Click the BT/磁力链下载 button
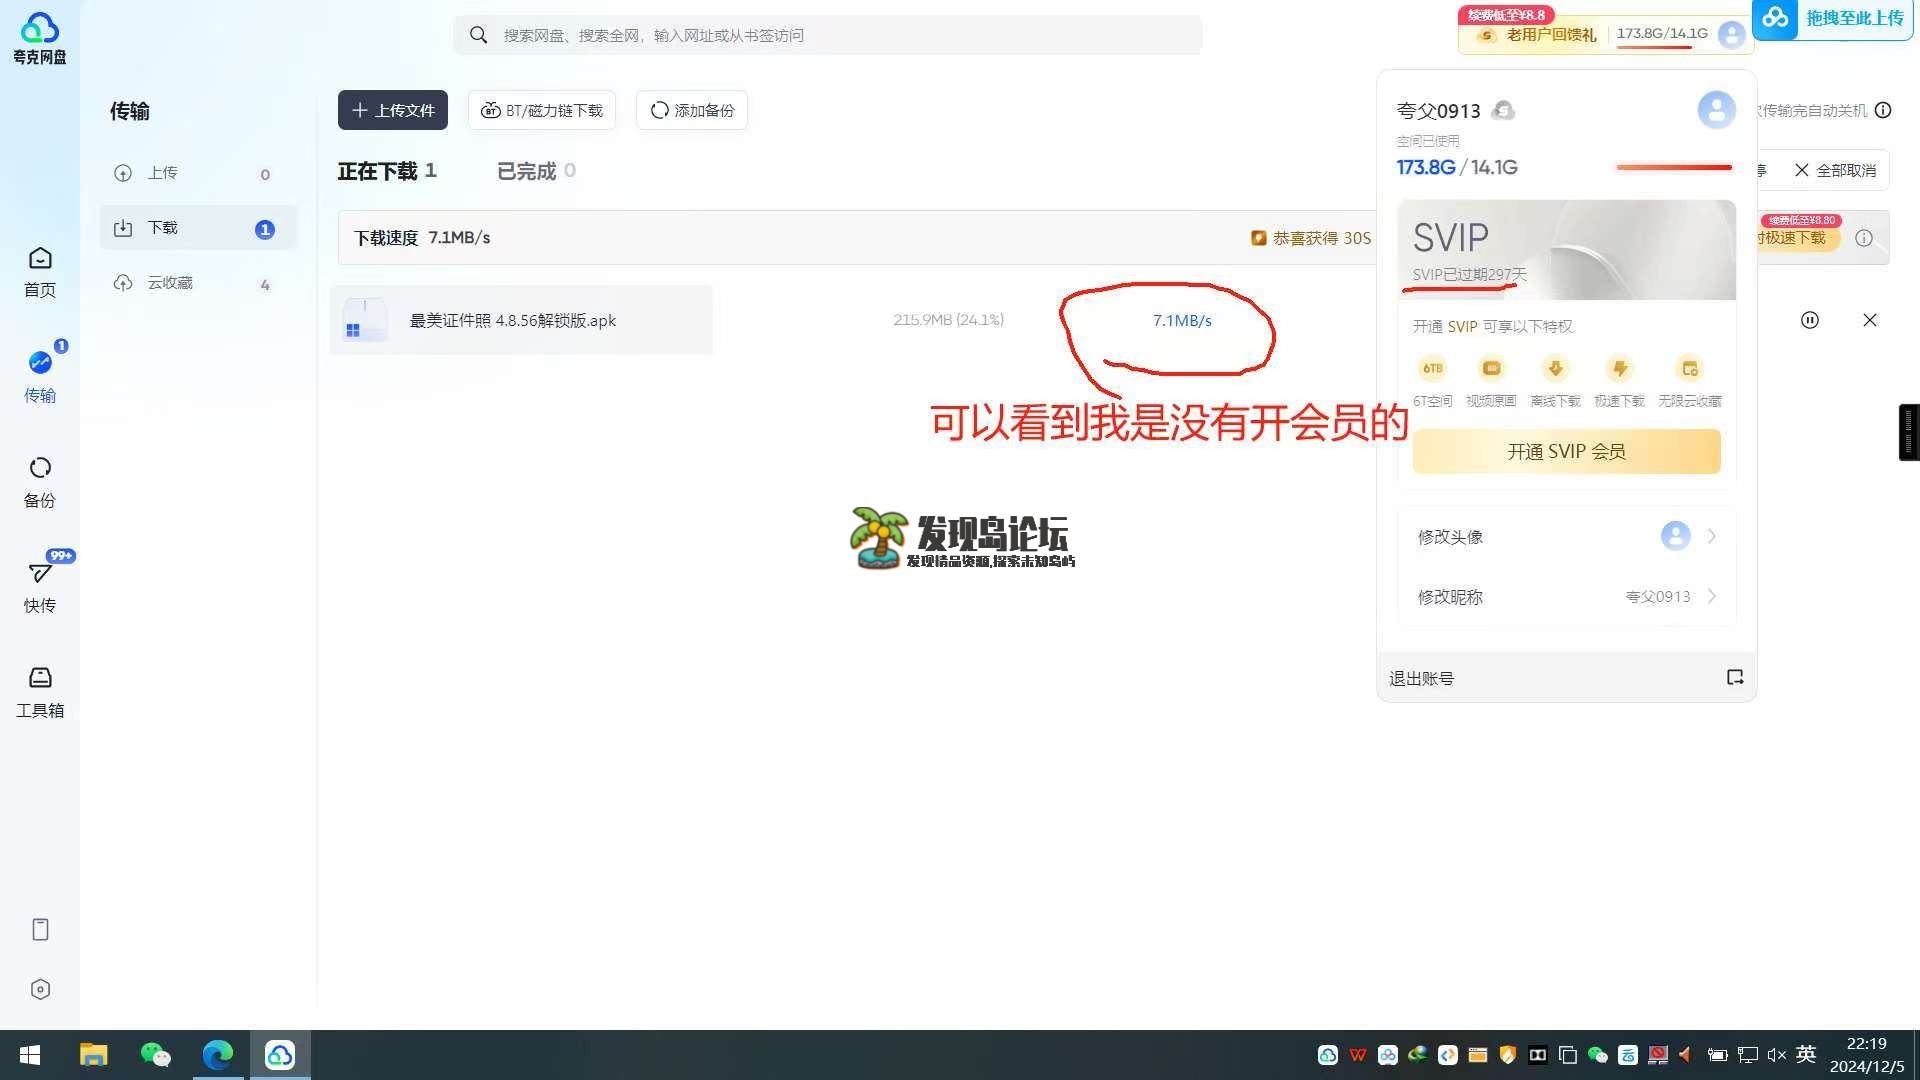1920x1080 pixels. pyautogui.click(x=542, y=110)
